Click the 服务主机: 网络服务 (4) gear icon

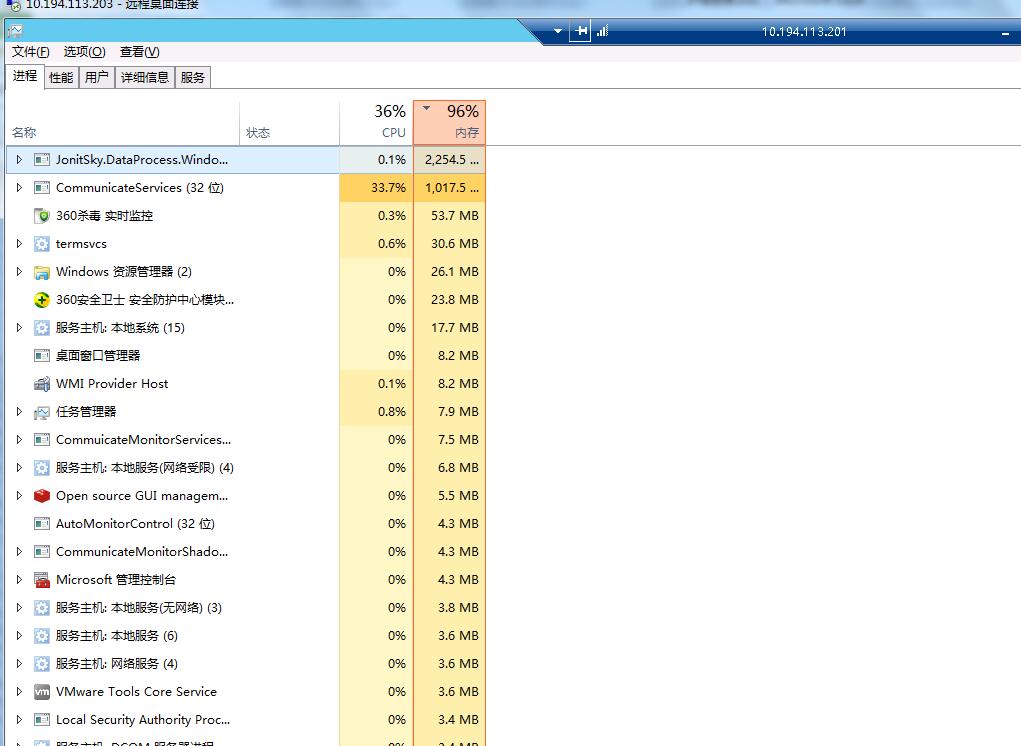pos(42,663)
